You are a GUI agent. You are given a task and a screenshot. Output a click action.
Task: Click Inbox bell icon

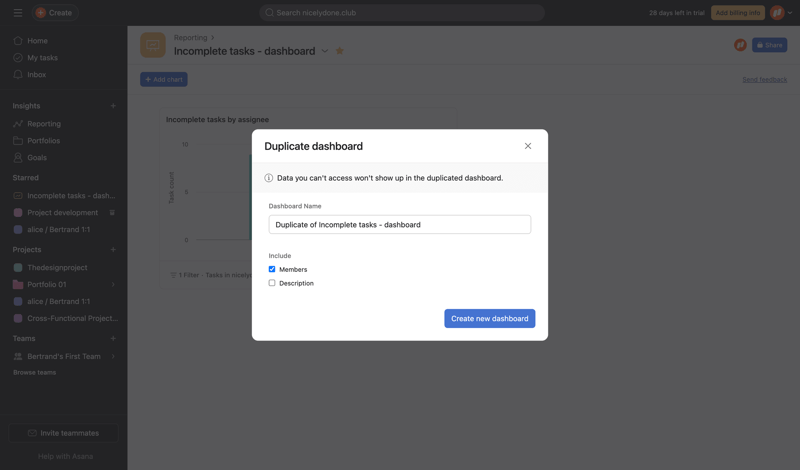[18, 75]
